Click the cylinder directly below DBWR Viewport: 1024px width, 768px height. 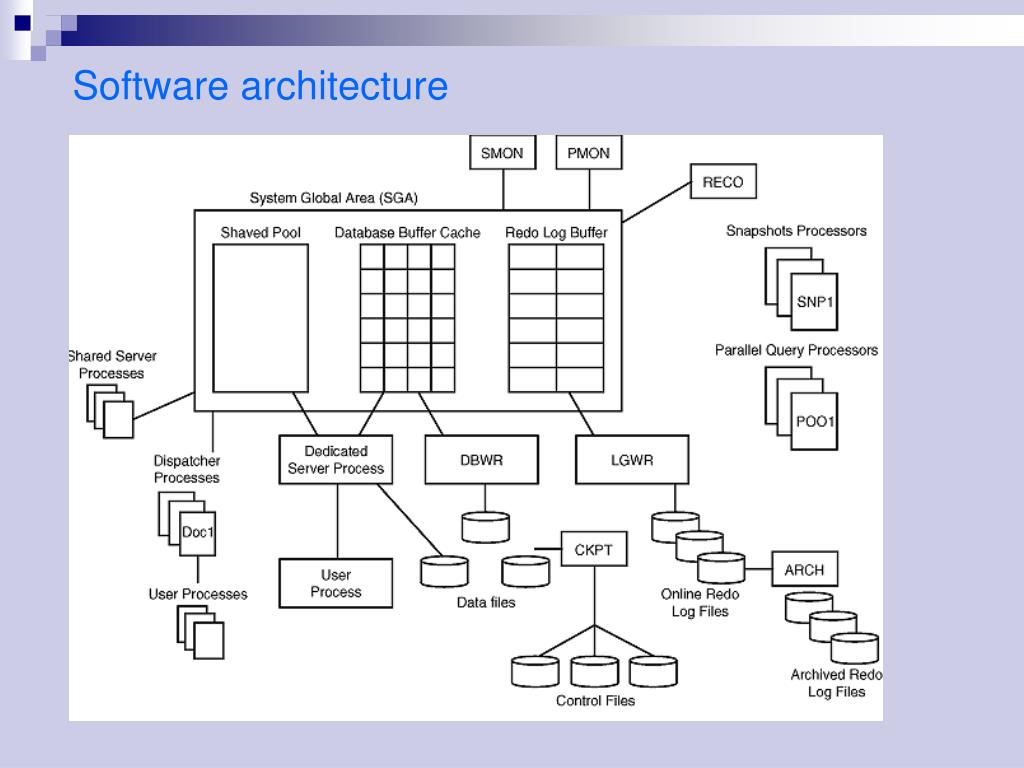coord(485,527)
